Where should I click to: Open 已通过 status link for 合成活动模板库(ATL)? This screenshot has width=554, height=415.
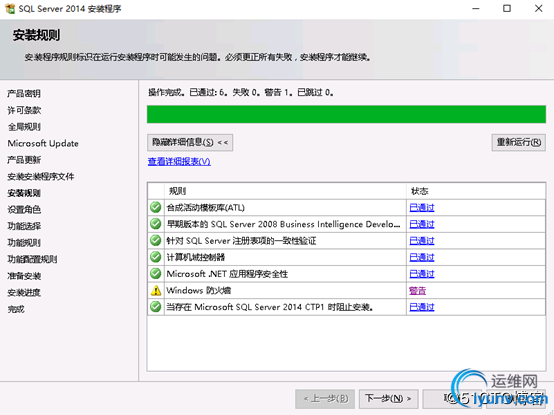click(x=422, y=208)
